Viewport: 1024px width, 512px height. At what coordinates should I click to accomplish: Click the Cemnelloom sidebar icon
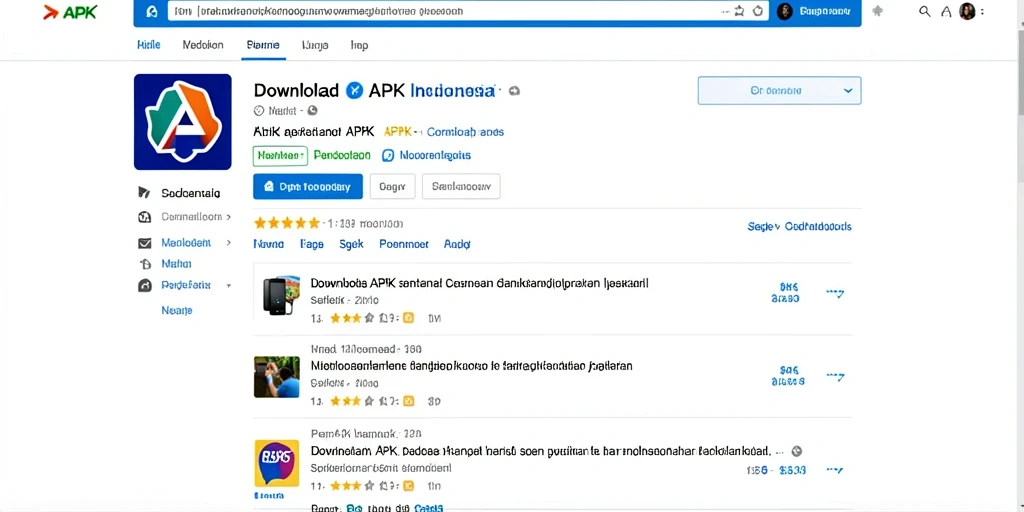pos(144,217)
